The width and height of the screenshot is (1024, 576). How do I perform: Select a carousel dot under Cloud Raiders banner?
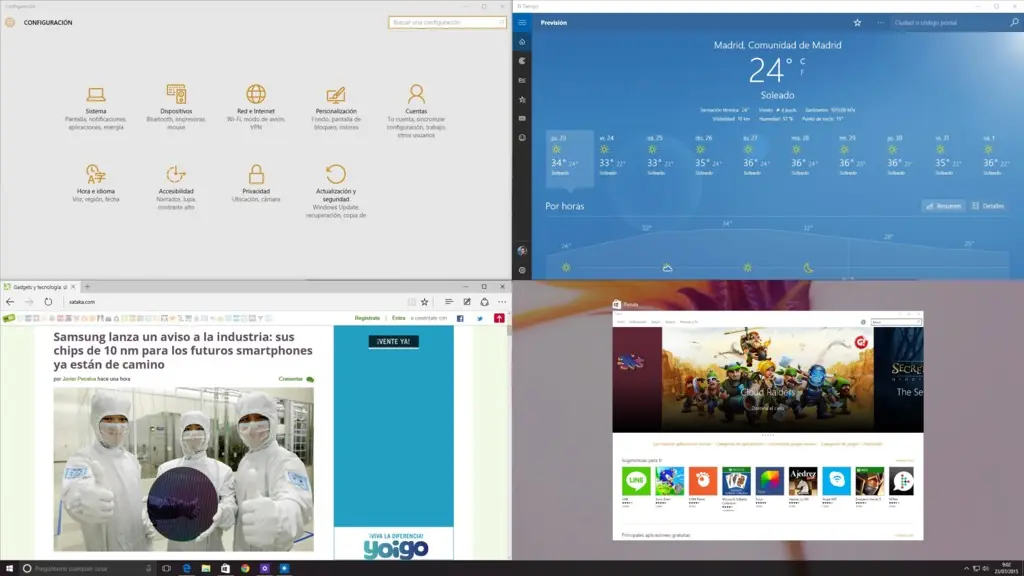[x=768, y=433]
